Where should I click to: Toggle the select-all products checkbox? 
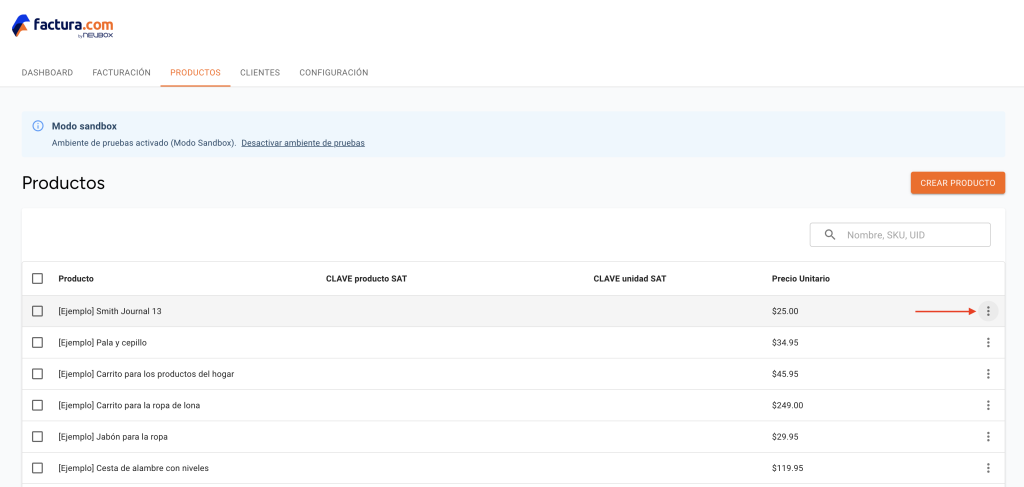37,279
